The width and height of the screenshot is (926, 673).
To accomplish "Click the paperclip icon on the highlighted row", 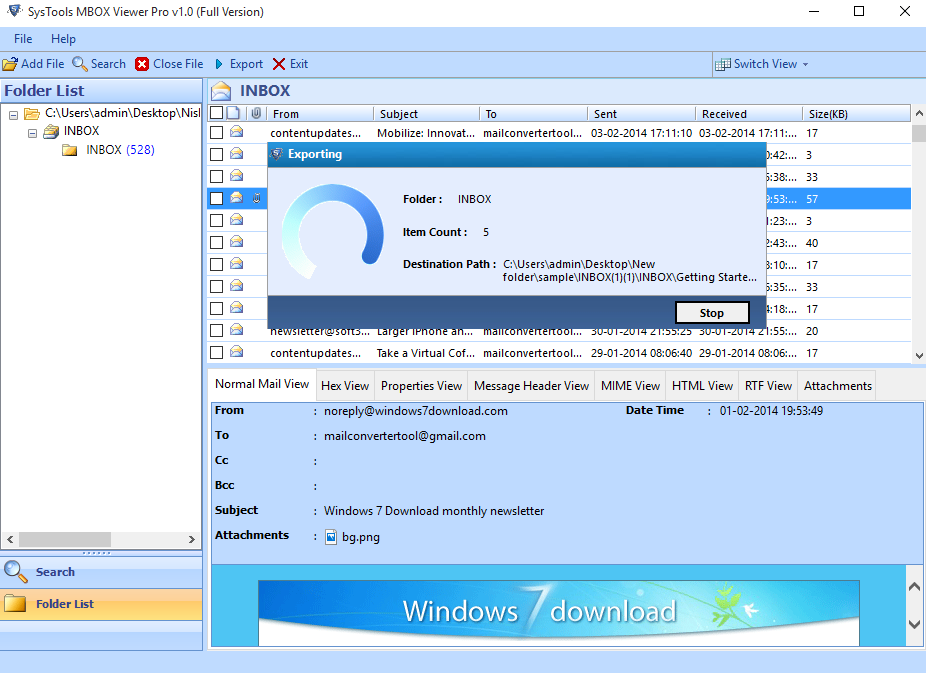I will [x=256, y=198].
